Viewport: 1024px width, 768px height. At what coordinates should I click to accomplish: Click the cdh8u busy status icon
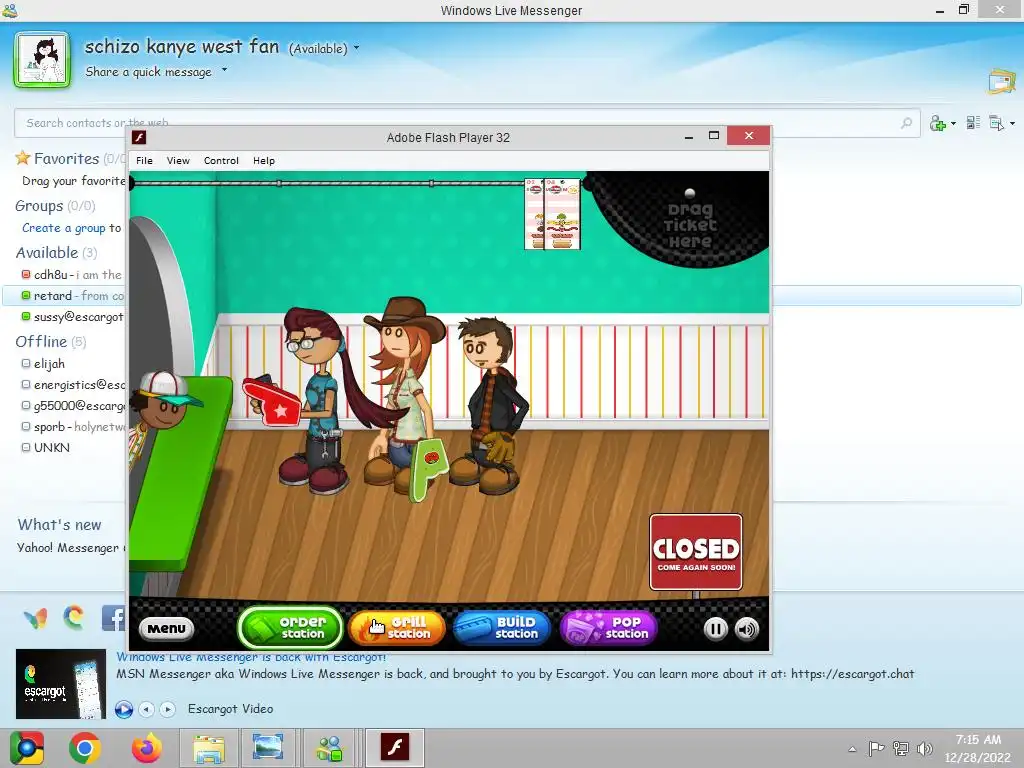26,274
